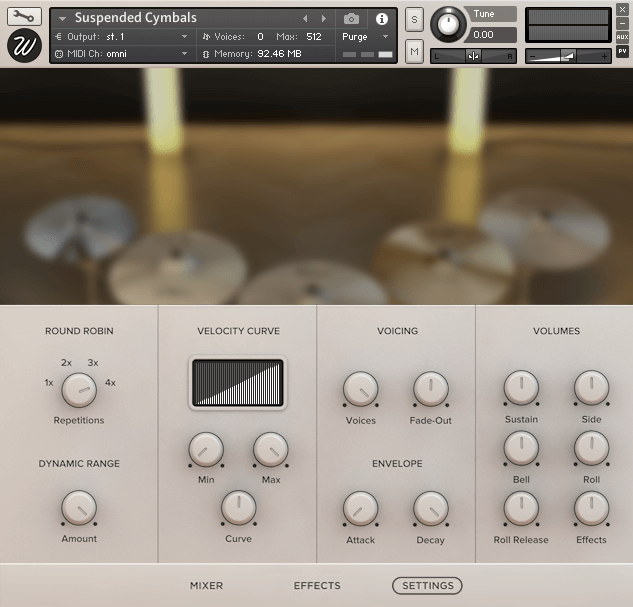Click the volume plus icon
Screen dimensions: 633x607
click(x=604, y=57)
